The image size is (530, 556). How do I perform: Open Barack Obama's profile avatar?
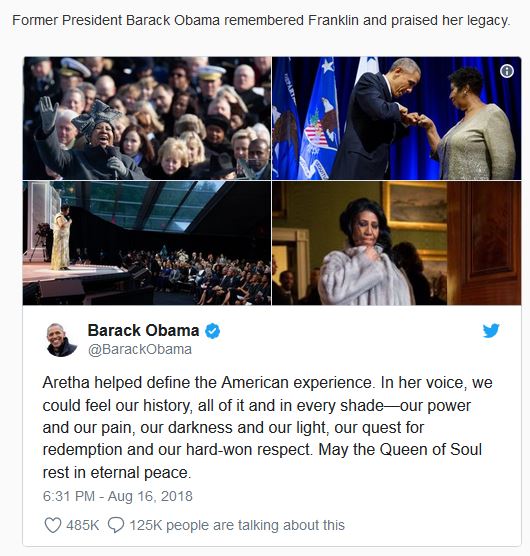click(x=61, y=339)
